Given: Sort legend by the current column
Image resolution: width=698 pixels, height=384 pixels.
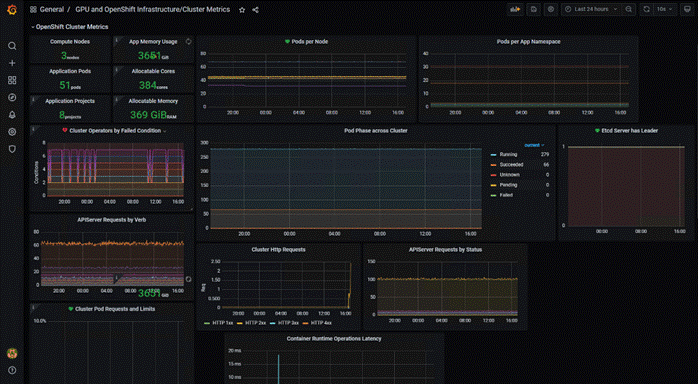Looking at the screenshot, I should pos(534,145).
